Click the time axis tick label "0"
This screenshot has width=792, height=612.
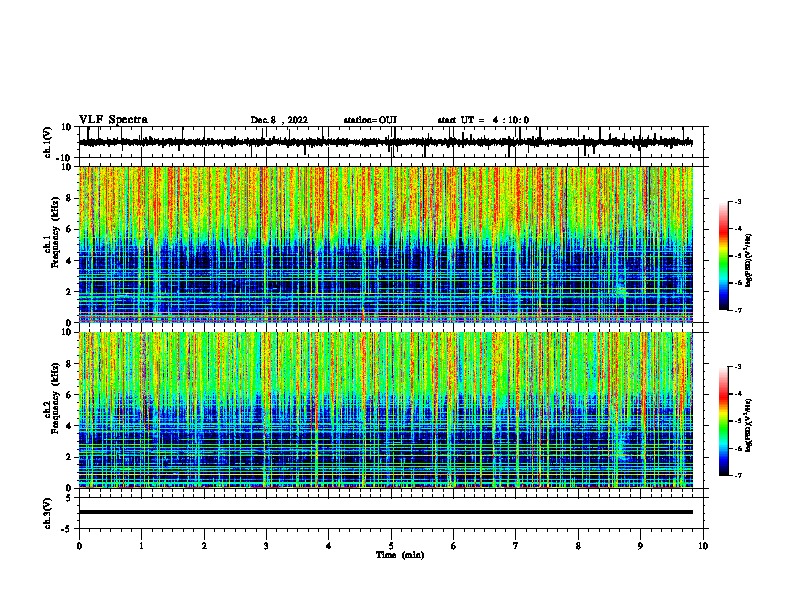(79, 546)
